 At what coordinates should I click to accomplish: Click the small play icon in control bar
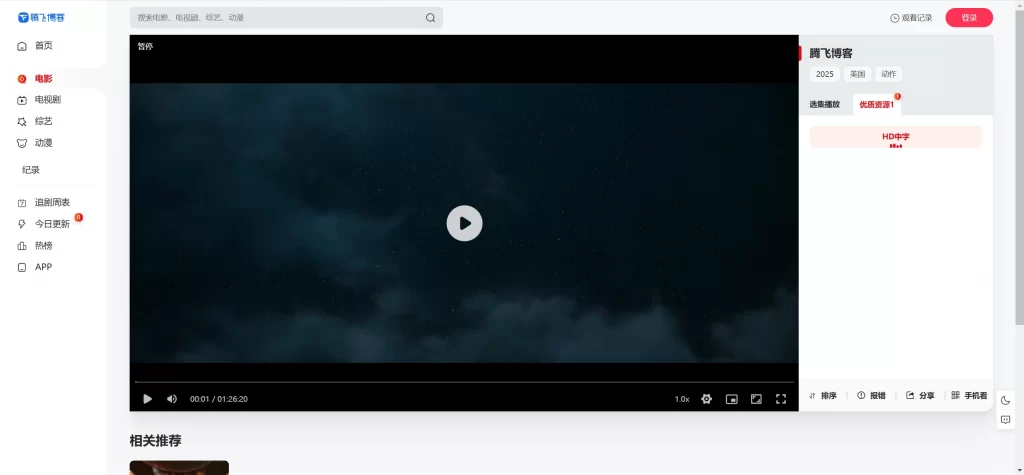click(x=147, y=399)
